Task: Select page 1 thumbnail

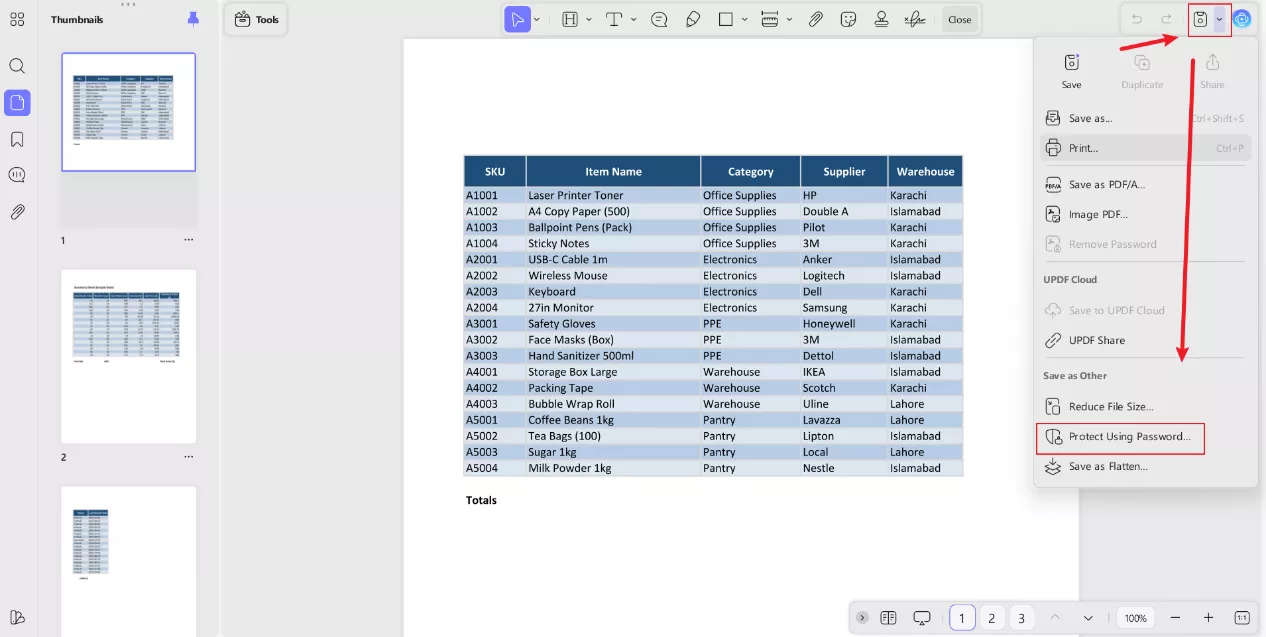Action: click(129, 112)
